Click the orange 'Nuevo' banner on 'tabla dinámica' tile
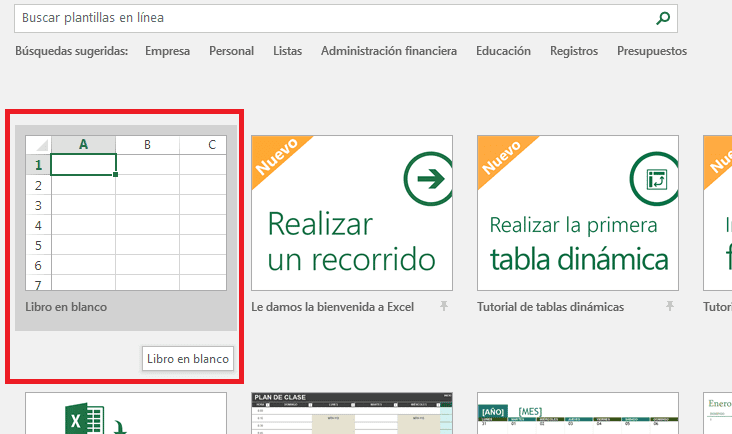This screenshot has height=434, width=732. [498, 157]
